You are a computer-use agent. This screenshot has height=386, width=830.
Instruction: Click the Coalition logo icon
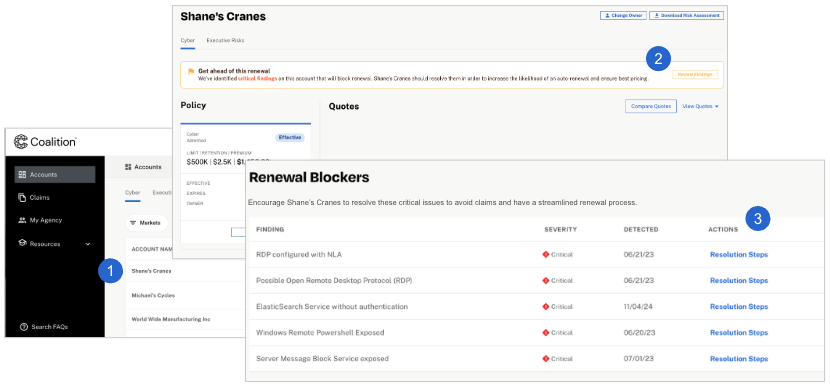[21, 141]
